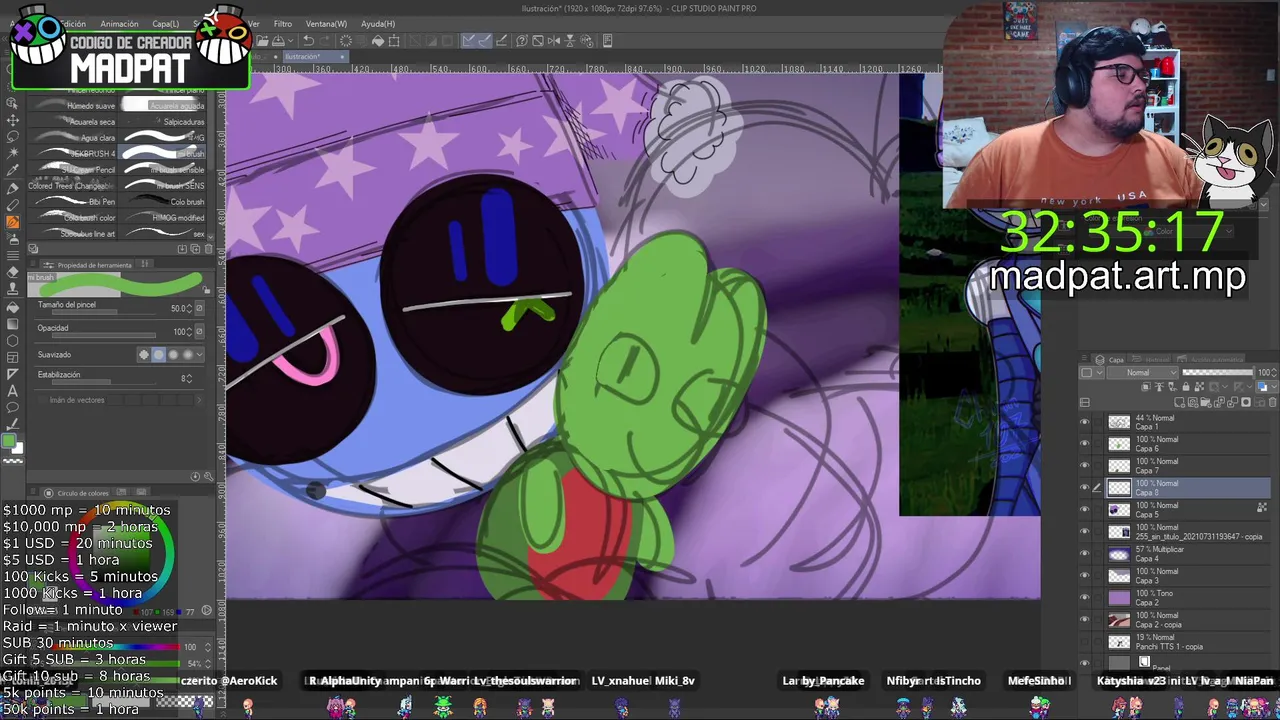Click the green foreground color swatch
Viewport: 1280px width, 720px height.
[x=9, y=442]
